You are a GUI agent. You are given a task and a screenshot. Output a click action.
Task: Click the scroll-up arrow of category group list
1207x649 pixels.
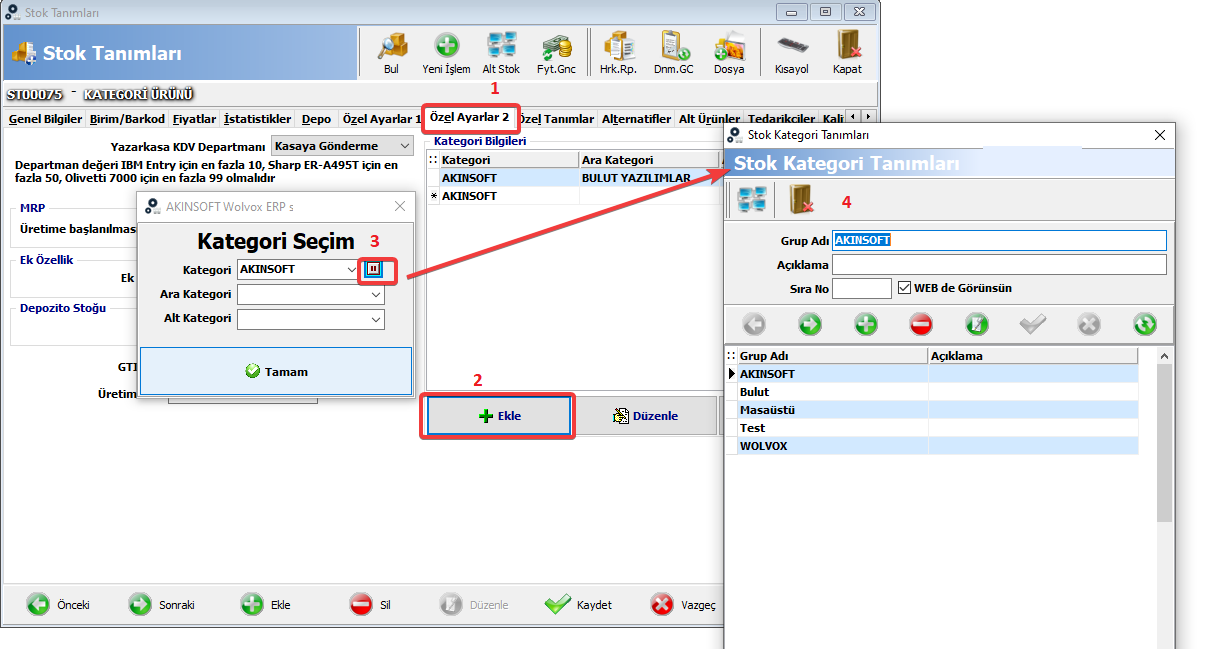(x=1164, y=356)
